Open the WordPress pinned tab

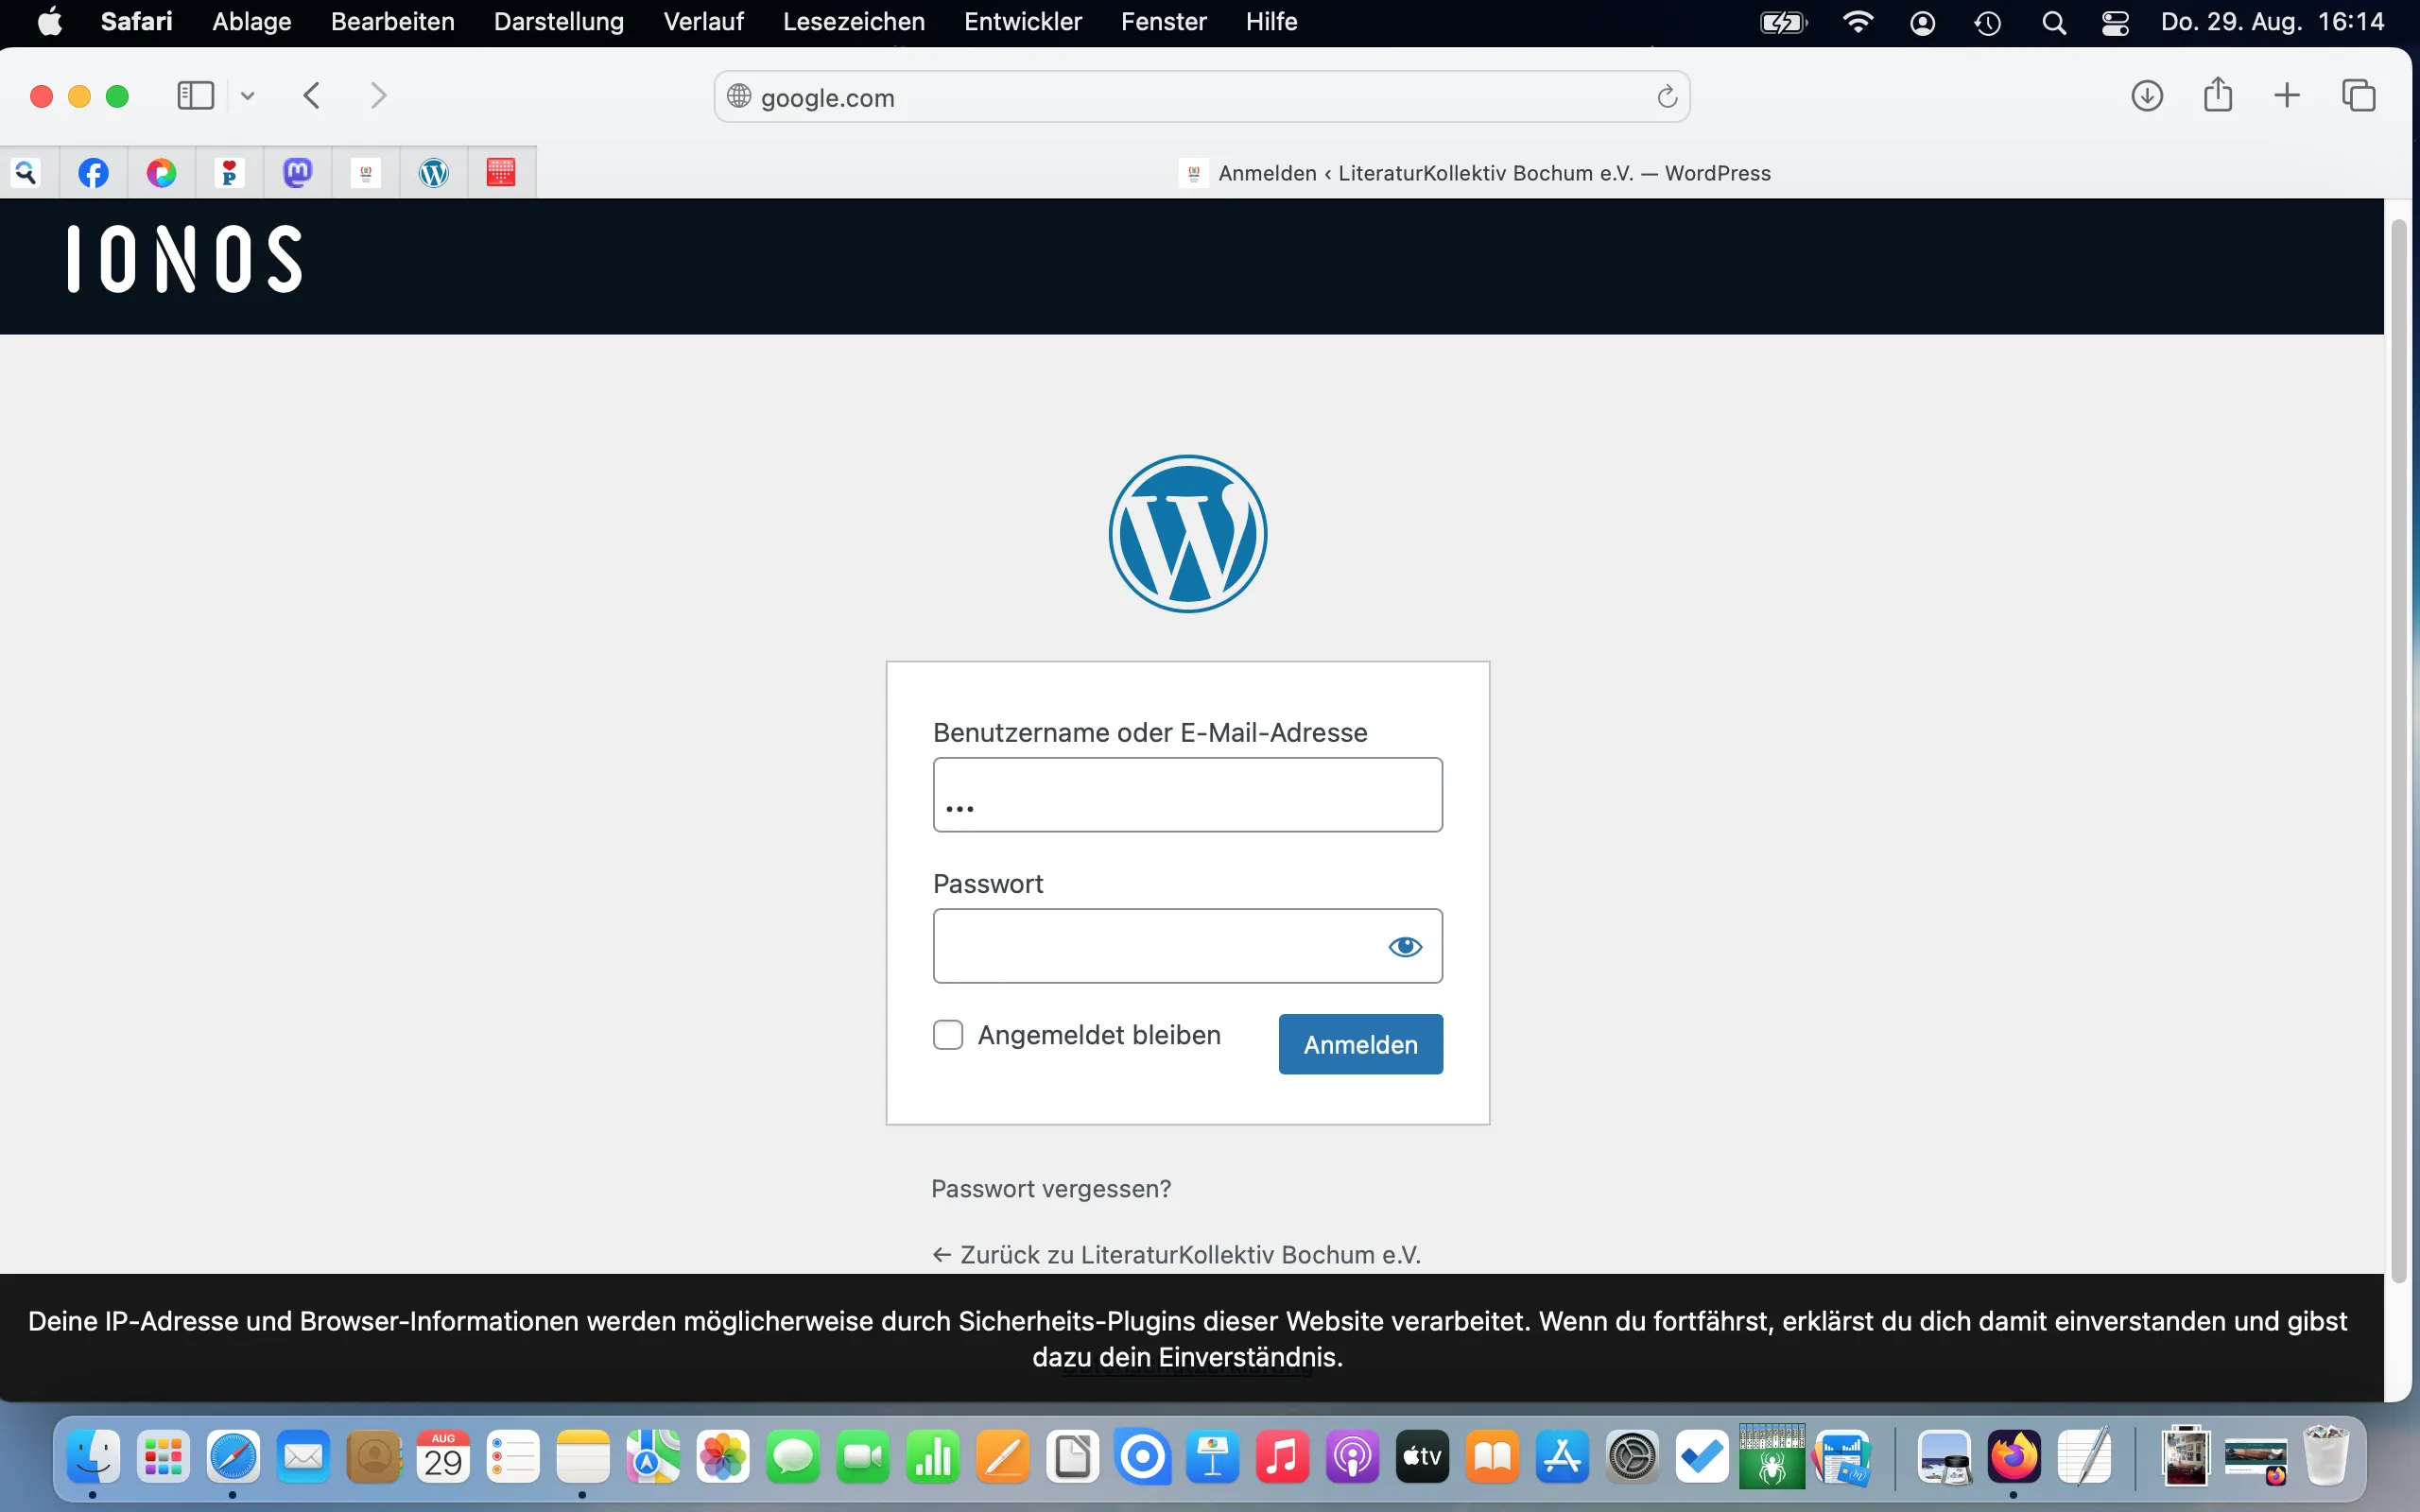tap(434, 173)
